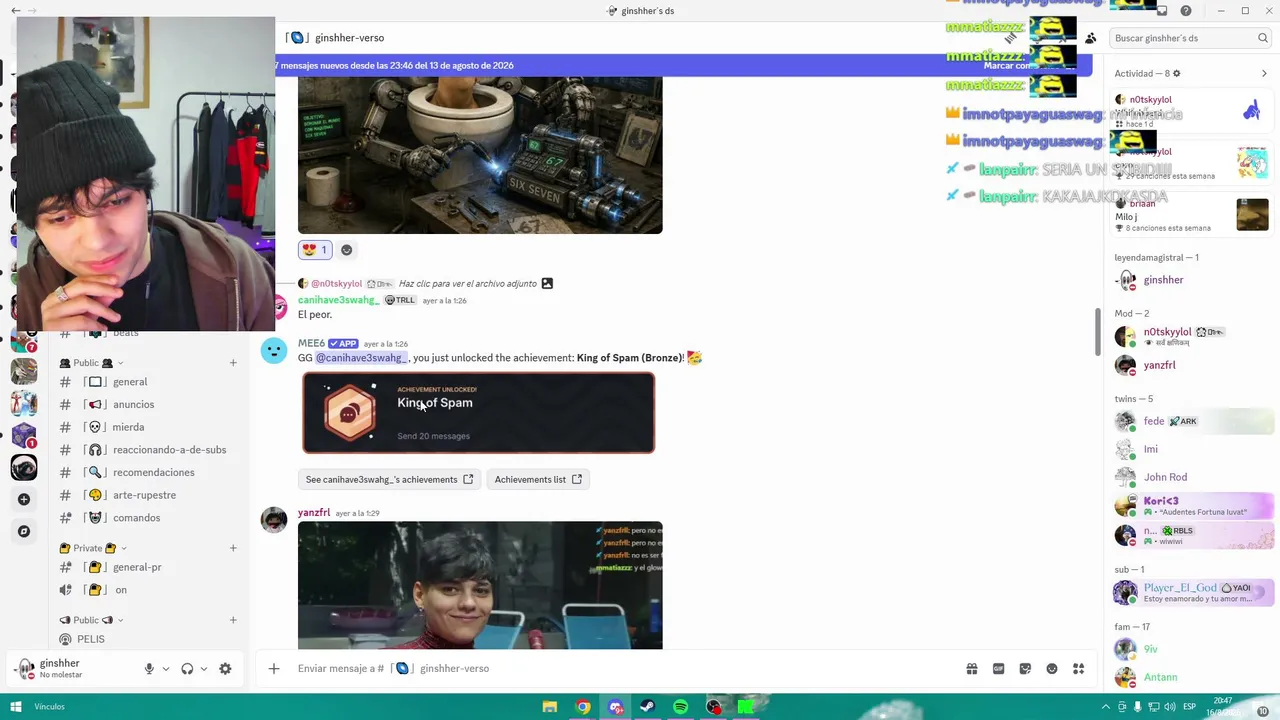The image size is (1280, 720).
Task: Open the robot toilet image attachment
Action: tap(480, 155)
